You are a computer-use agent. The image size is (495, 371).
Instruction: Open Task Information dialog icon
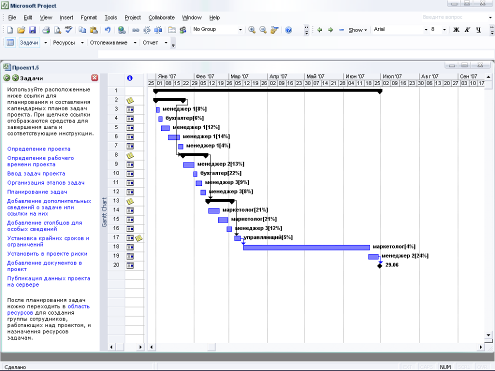(x=172, y=30)
